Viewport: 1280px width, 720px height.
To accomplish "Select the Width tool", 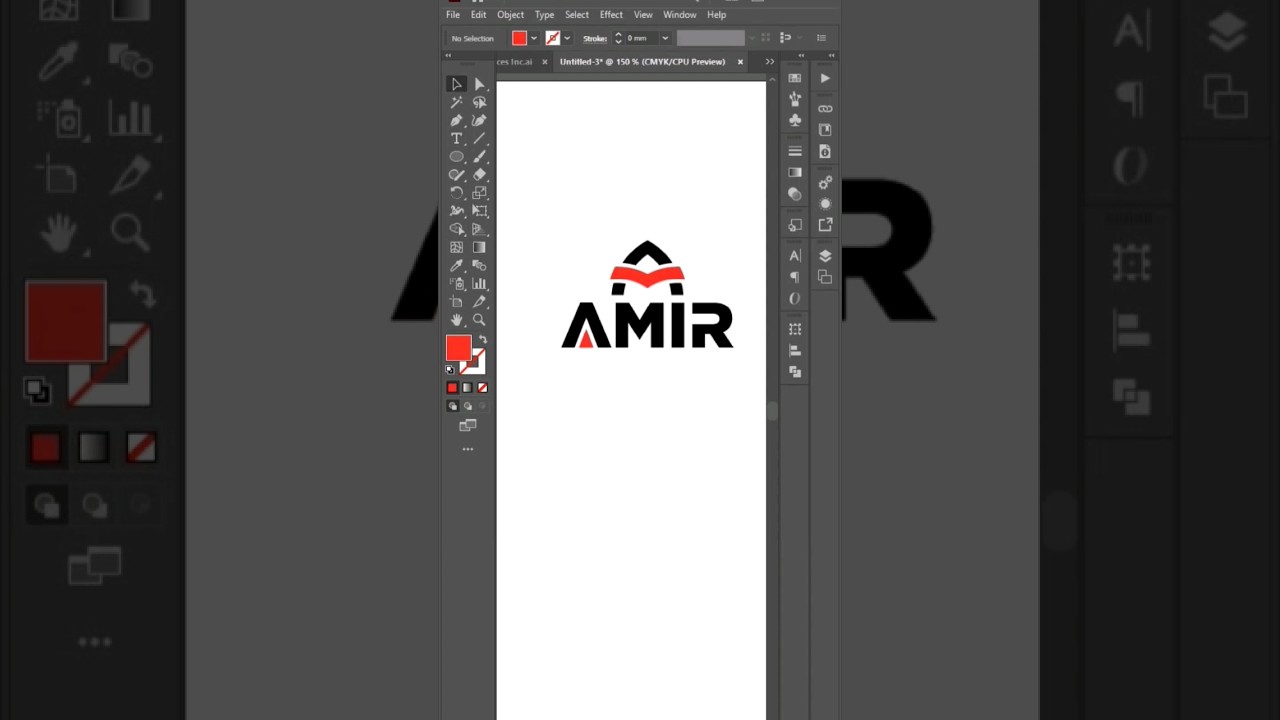I will point(456,210).
